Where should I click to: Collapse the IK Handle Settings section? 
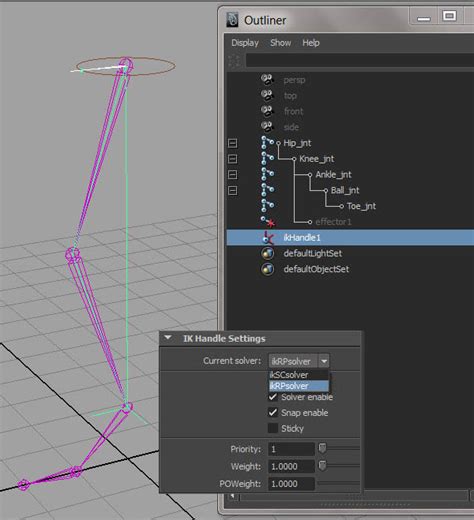tap(168, 338)
